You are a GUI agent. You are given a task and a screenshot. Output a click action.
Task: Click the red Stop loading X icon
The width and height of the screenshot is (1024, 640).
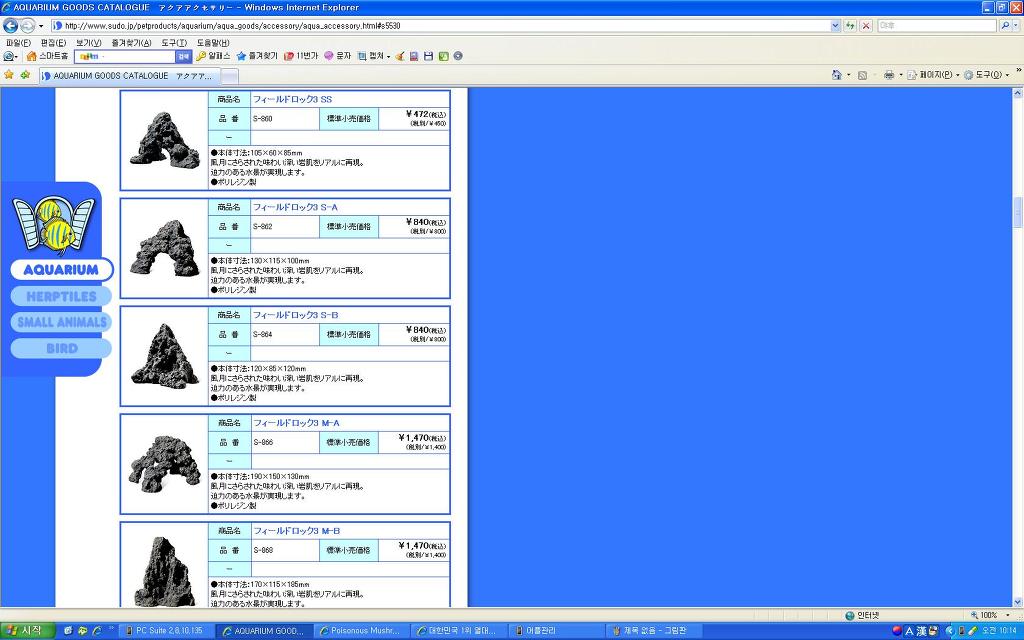coord(866,25)
